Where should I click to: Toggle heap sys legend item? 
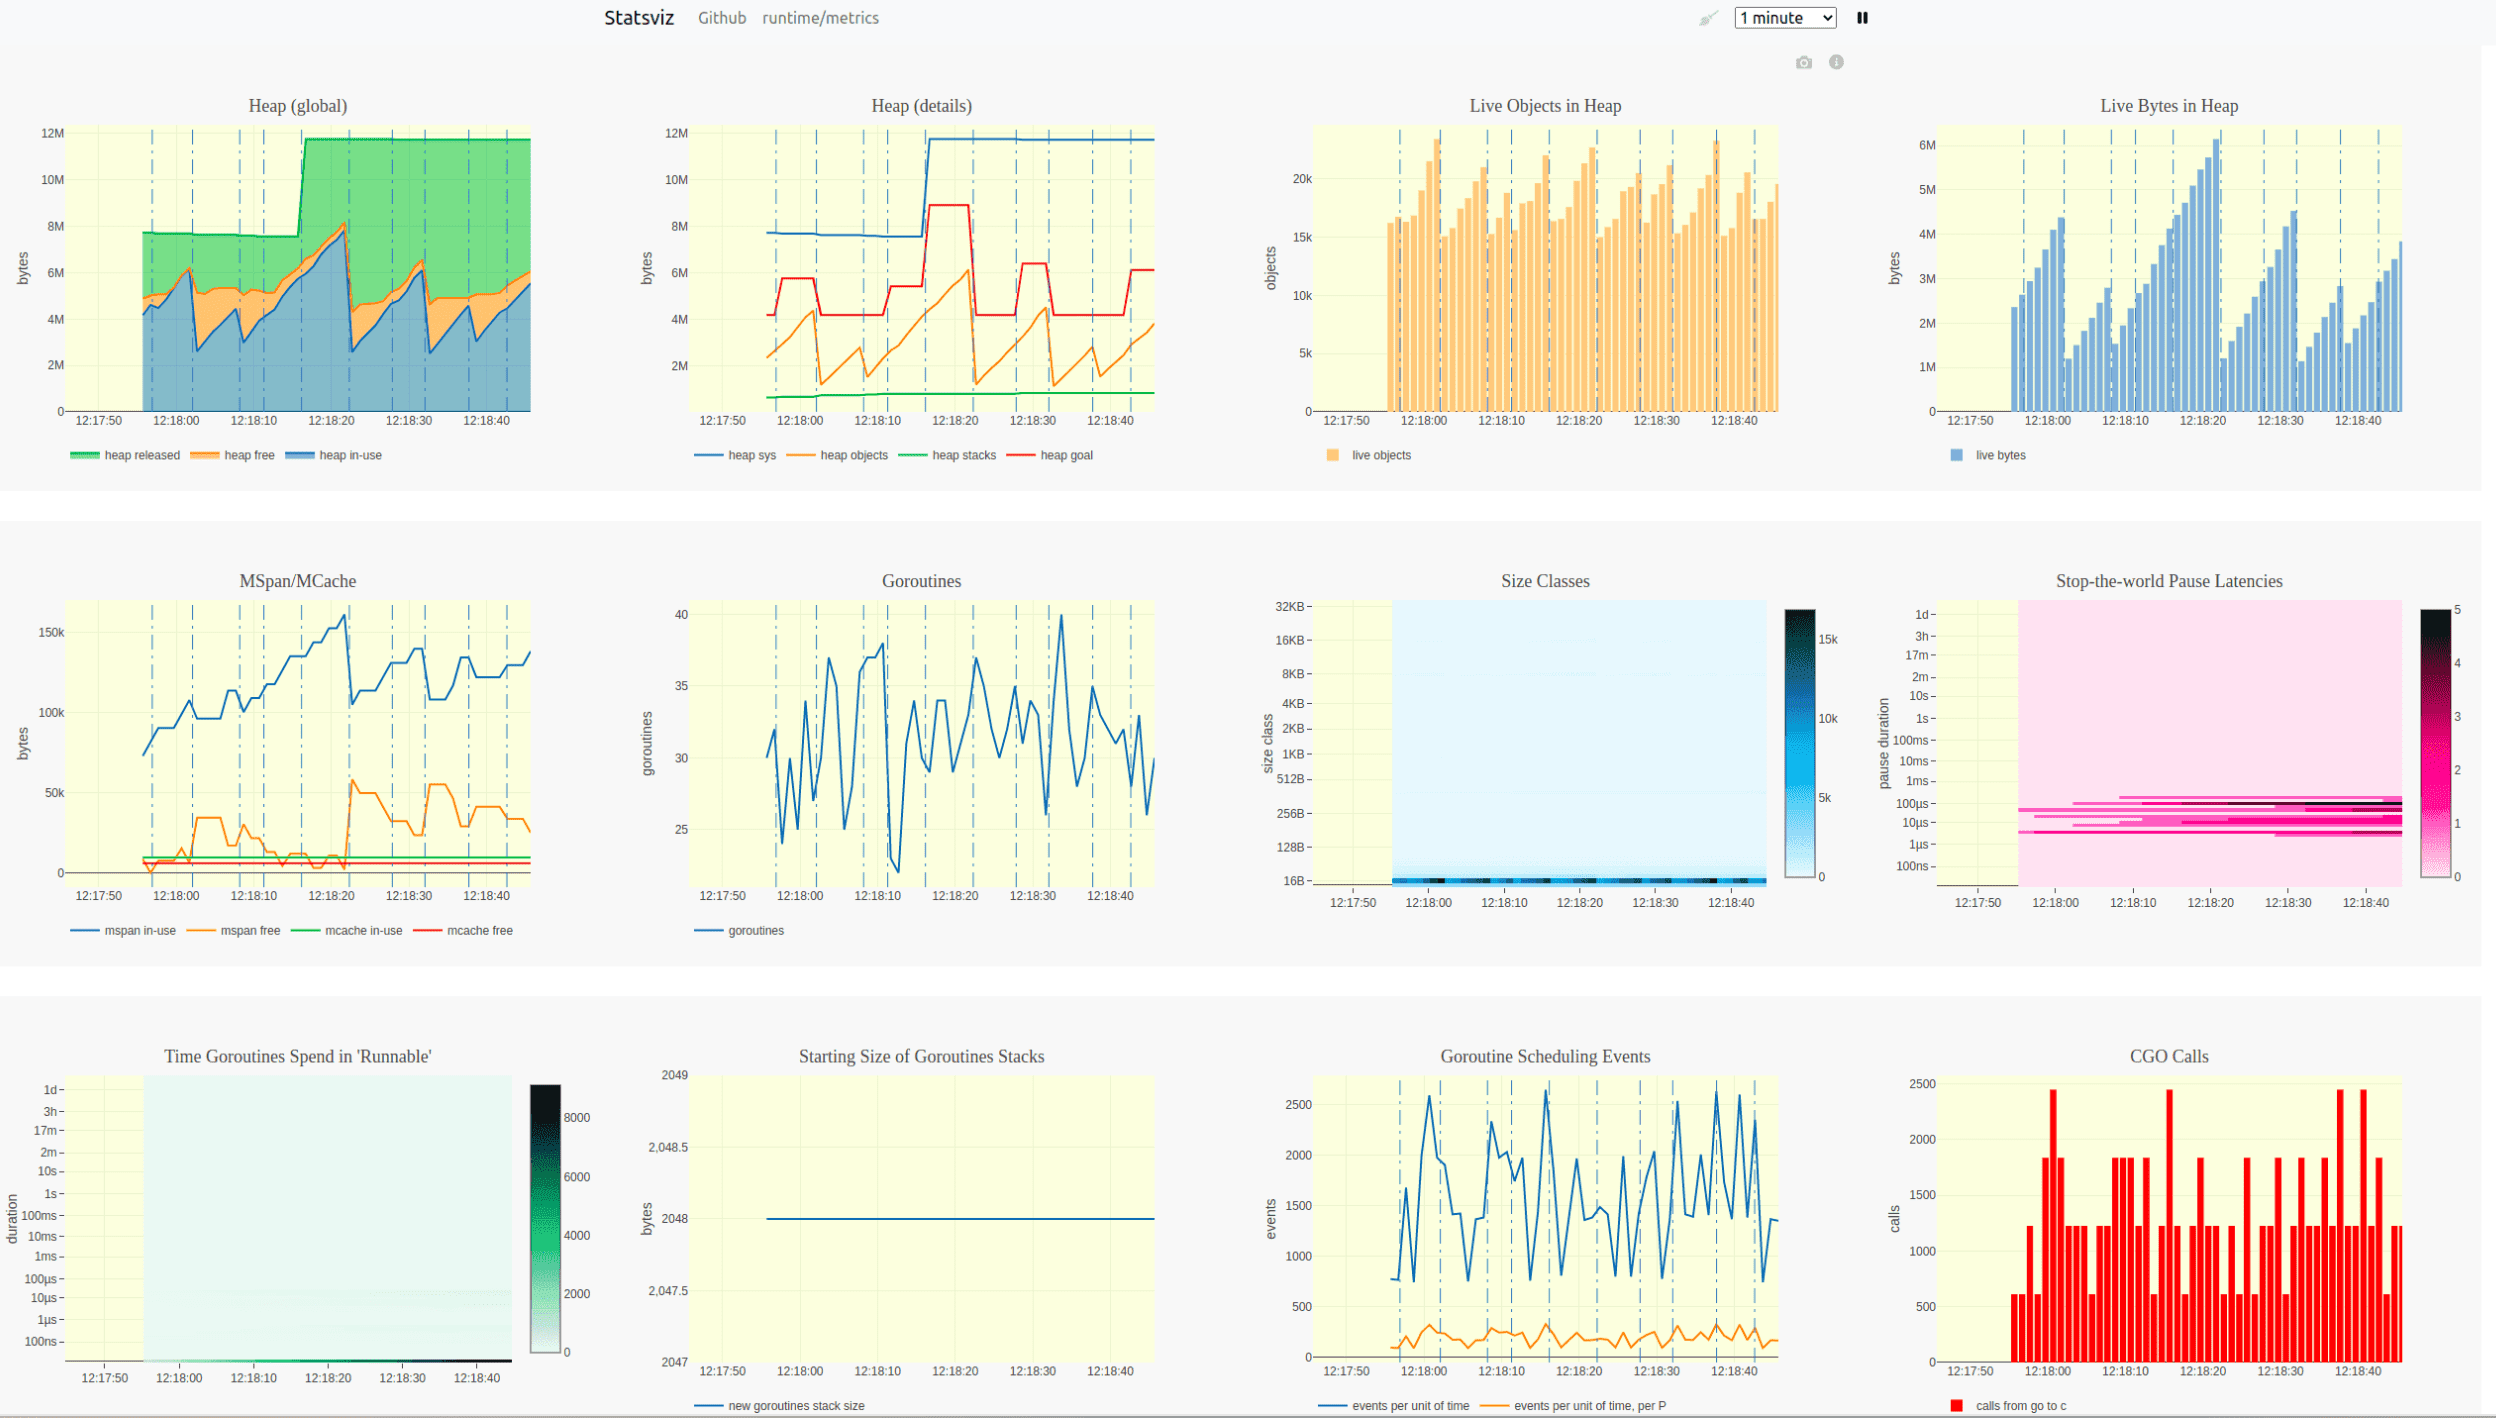(x=751, y=455)
